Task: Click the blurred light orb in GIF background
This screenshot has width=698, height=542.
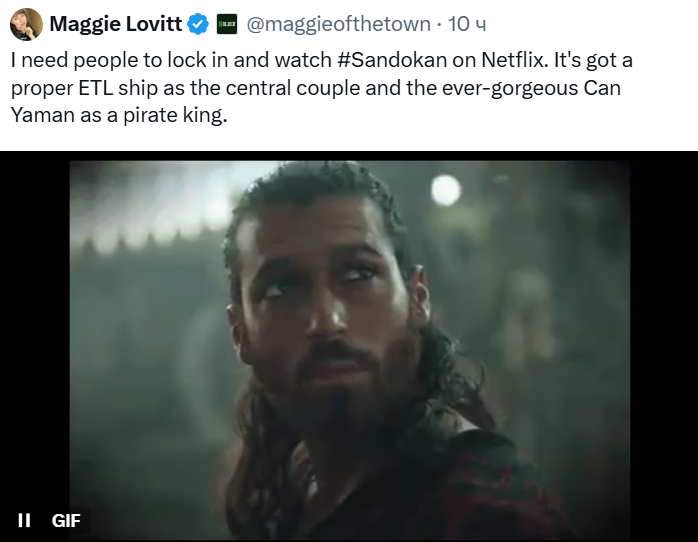Action: (x=446, y=189)
